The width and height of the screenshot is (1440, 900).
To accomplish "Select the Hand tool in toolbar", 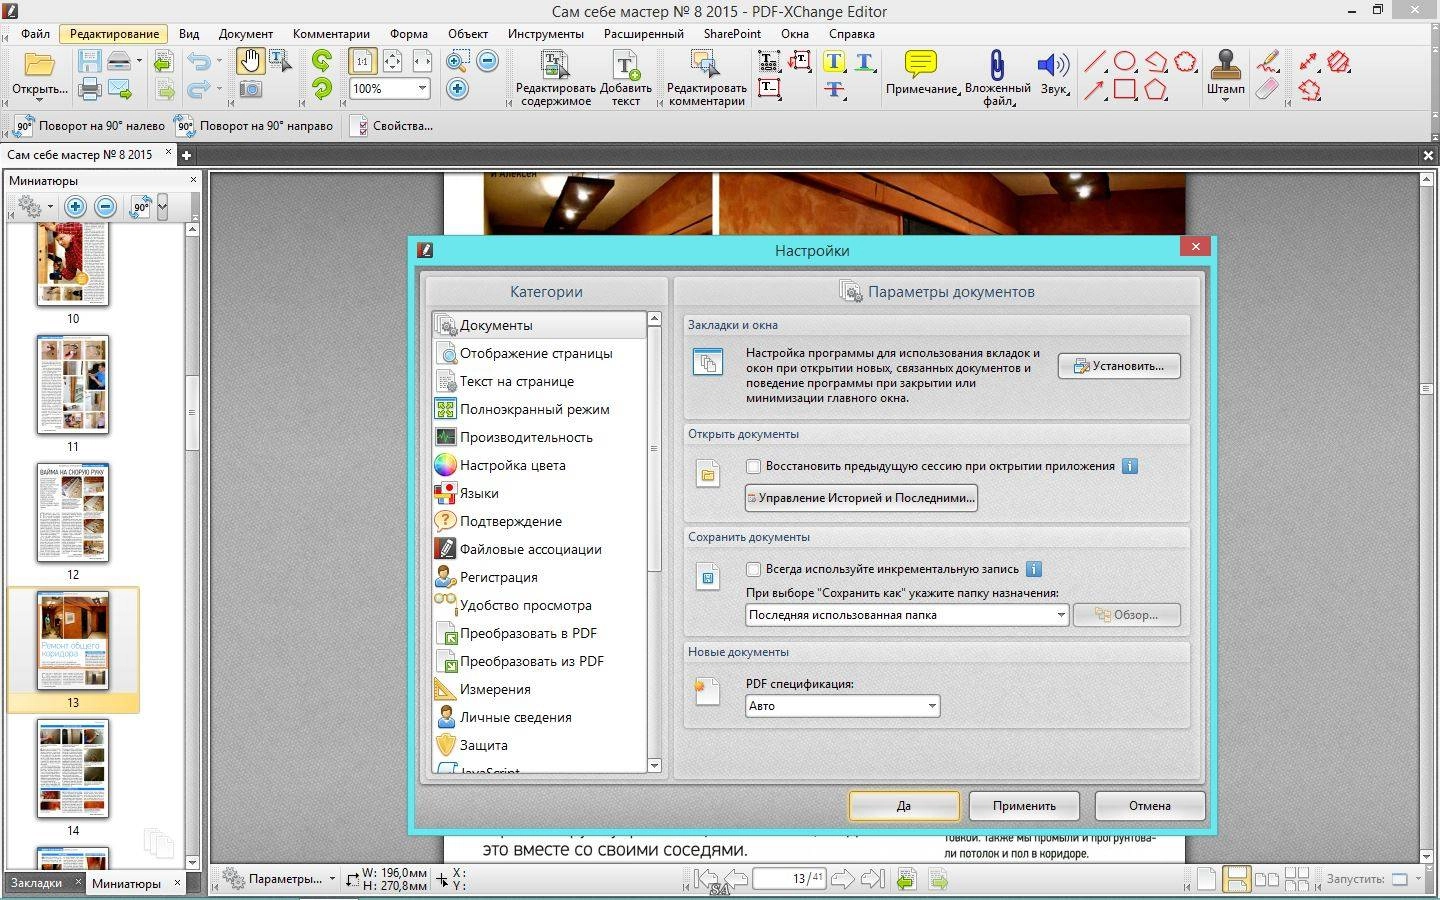I will tap(249, 61).
